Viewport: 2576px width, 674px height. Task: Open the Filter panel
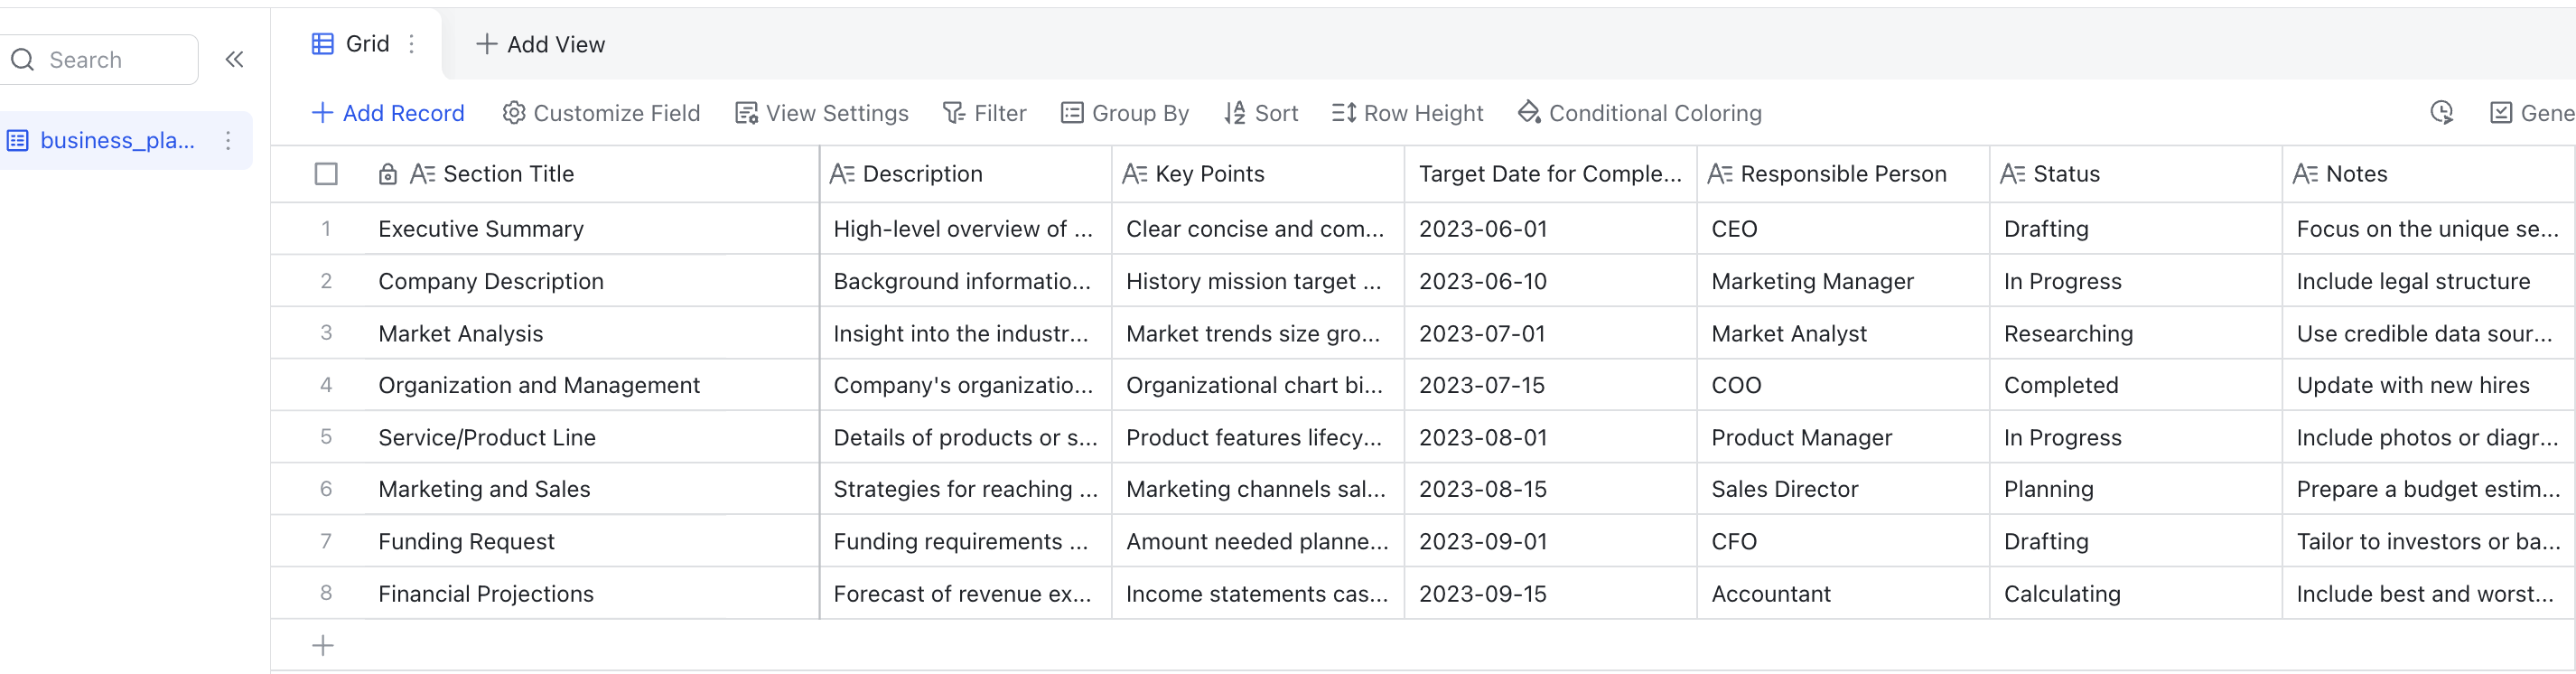[985, 113]
